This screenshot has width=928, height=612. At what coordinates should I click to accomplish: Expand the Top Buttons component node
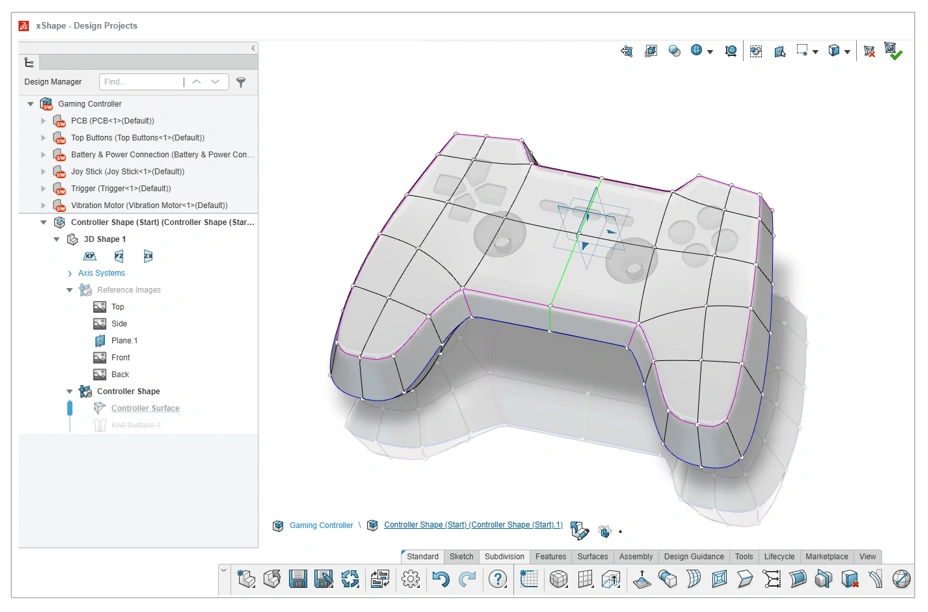point(43,138)
